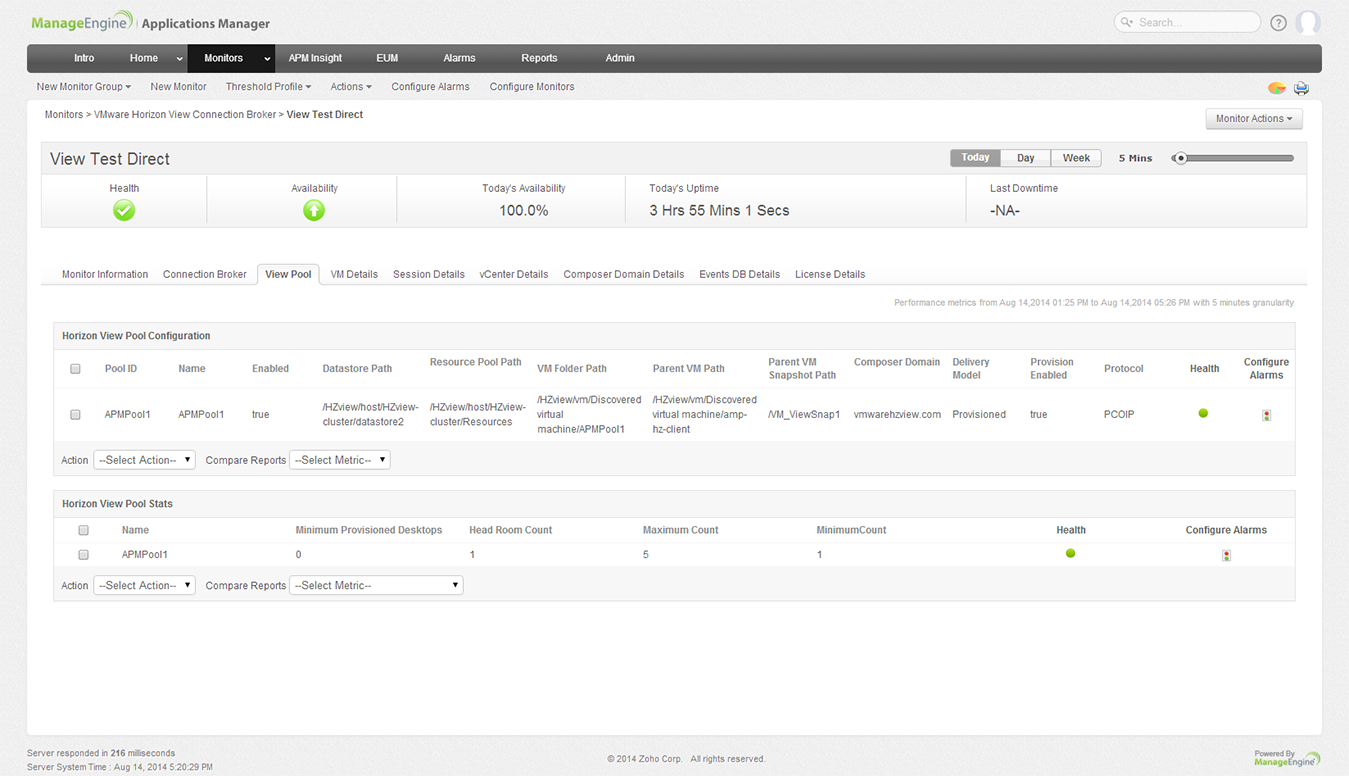Check the select-all checkbox in Pool Configuration header
1349x776 pixels.
[x=75, y=368]
